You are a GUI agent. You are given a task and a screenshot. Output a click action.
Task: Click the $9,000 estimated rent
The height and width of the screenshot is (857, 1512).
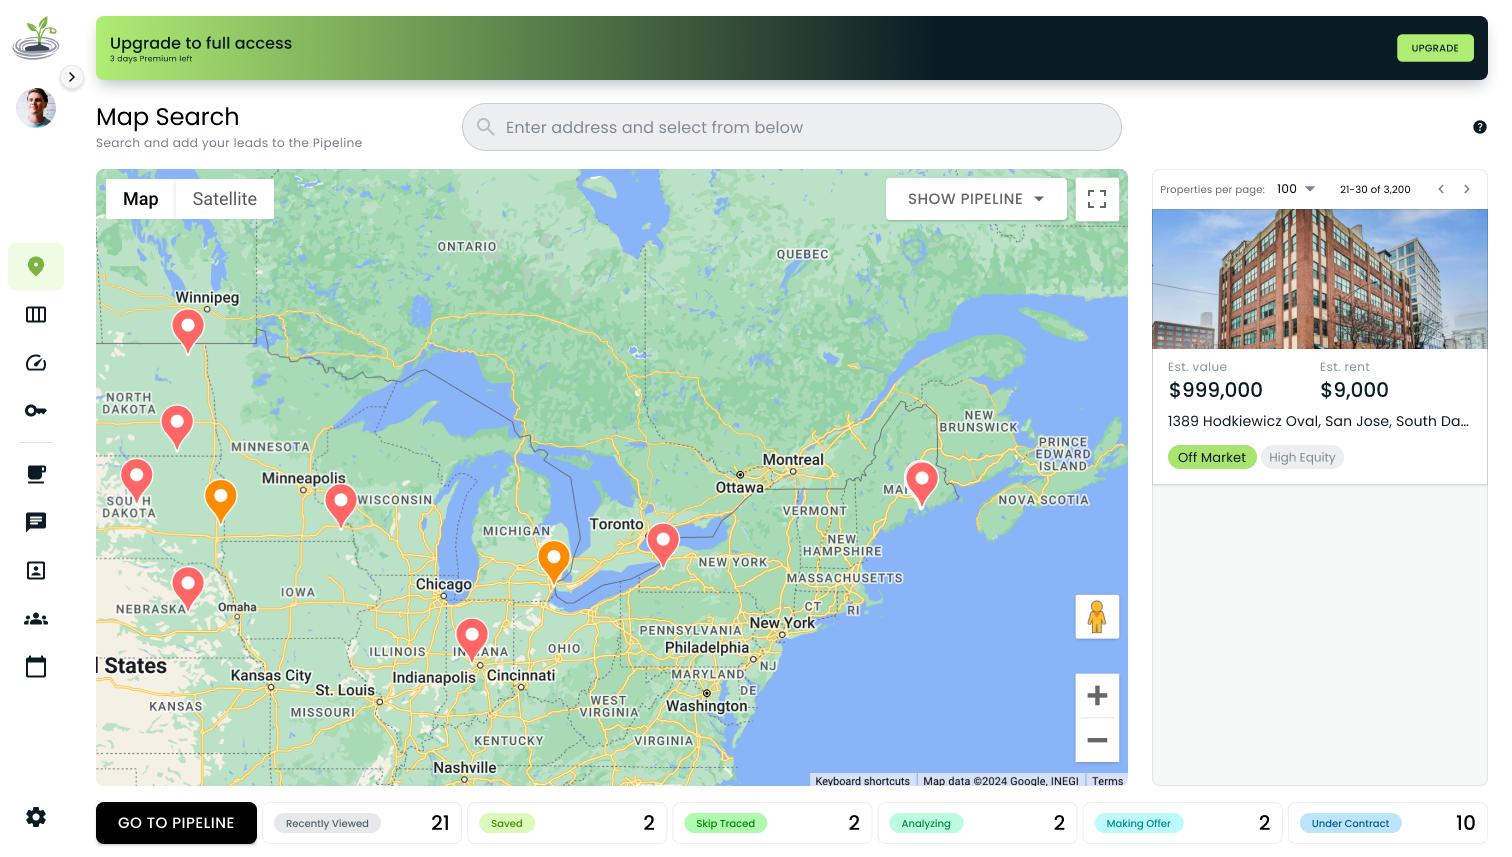point(1354,390)
